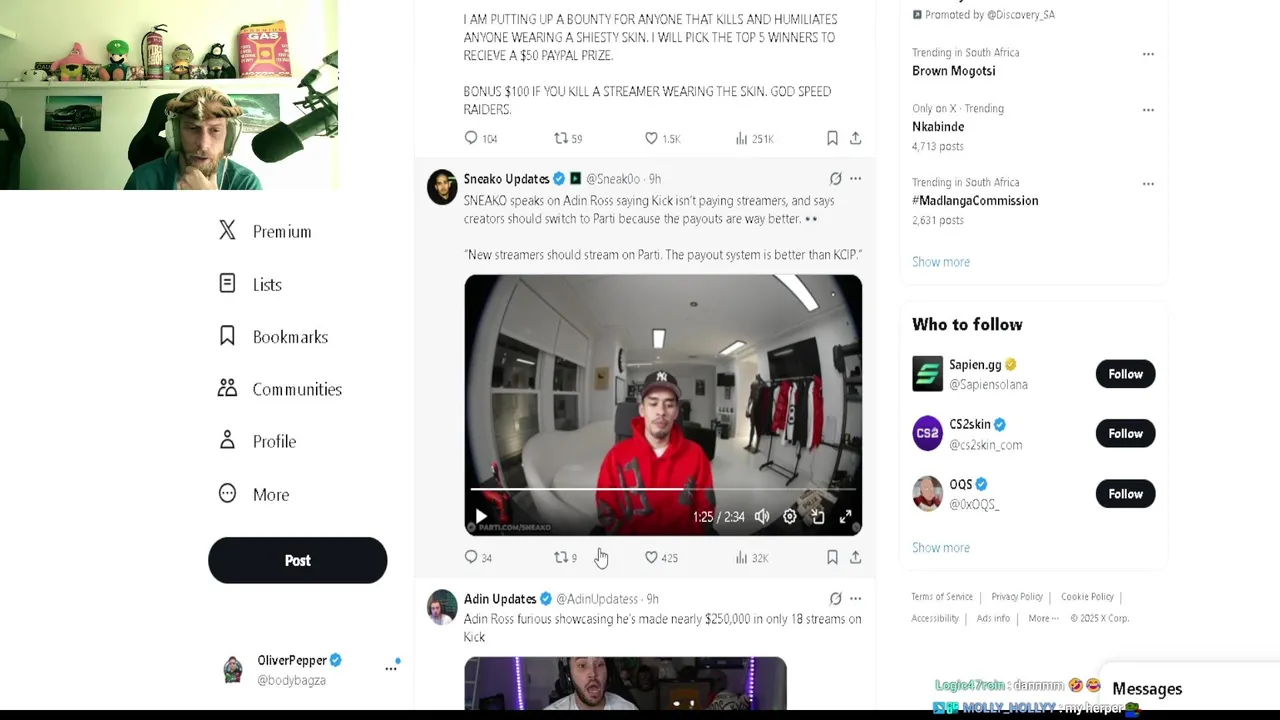Reply to the Sneako Updates post
The image size is (1280, 720).
coord(478,558)
